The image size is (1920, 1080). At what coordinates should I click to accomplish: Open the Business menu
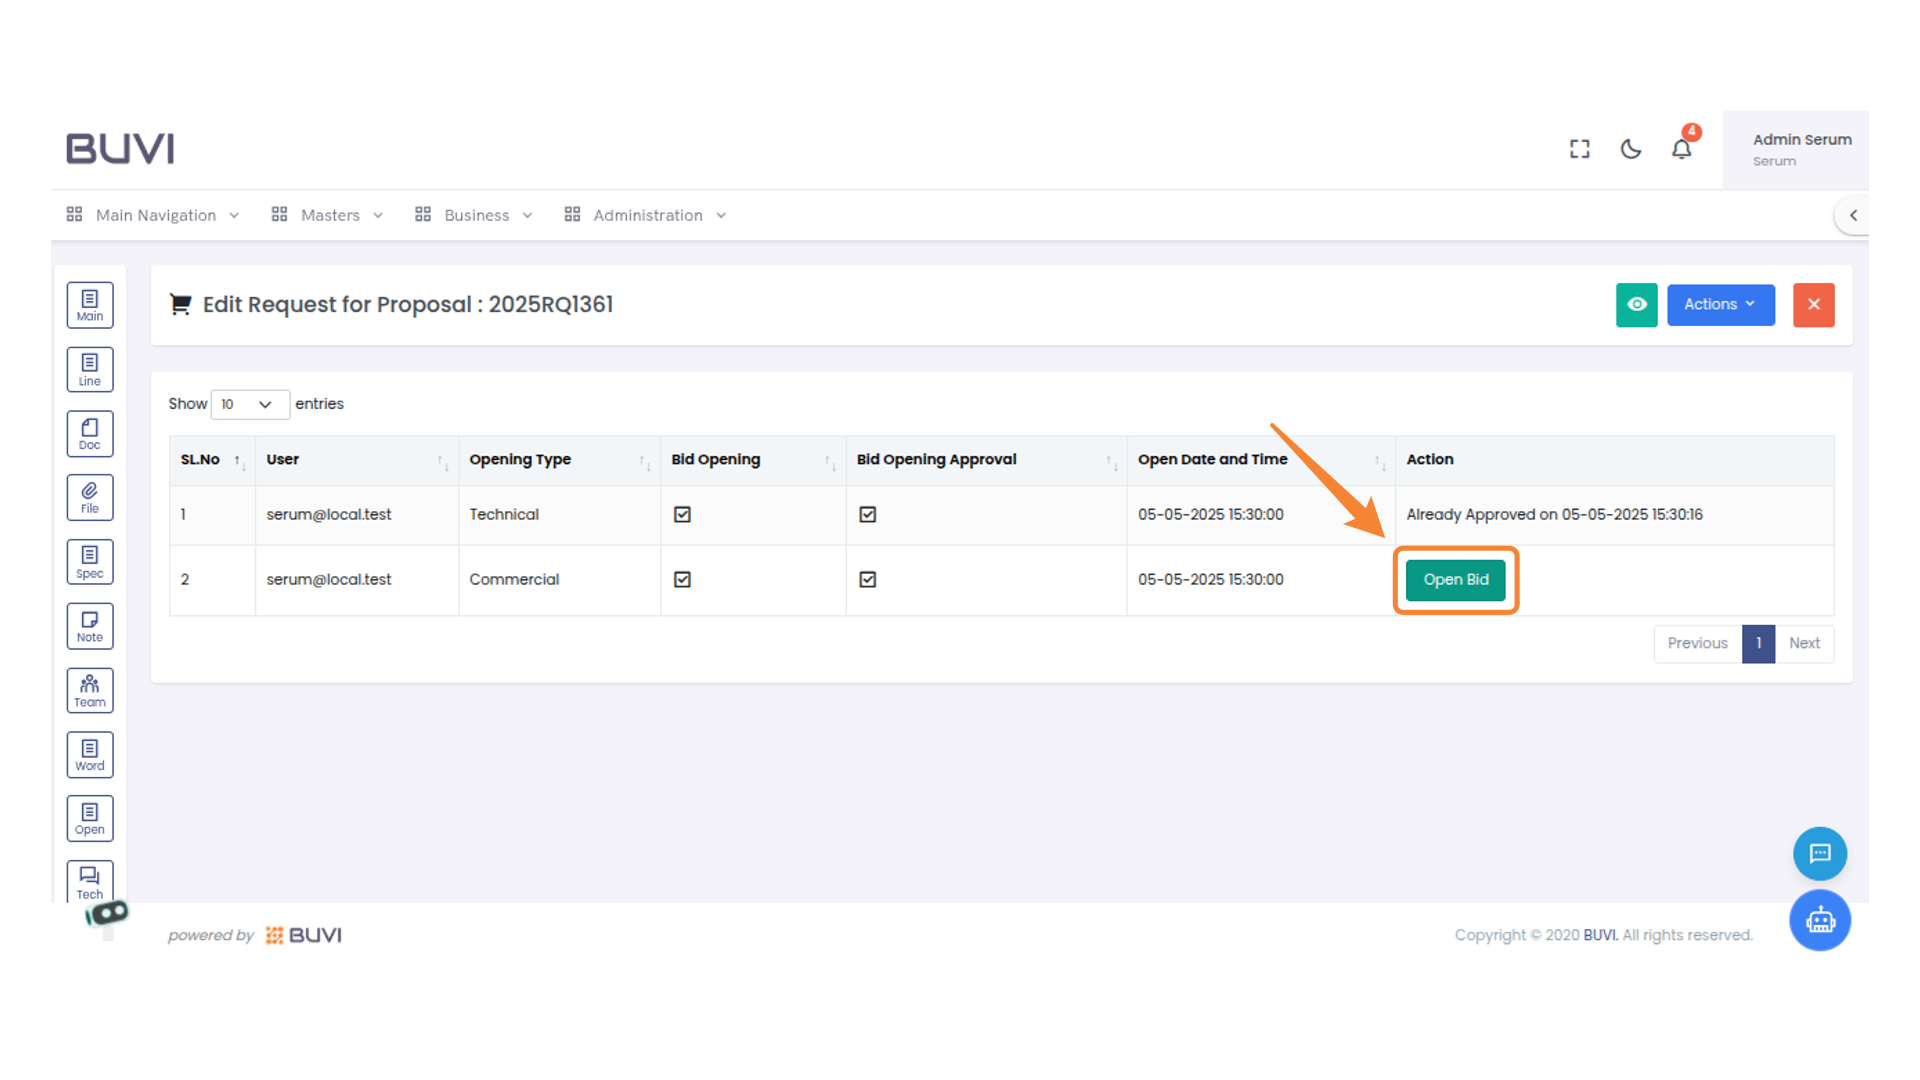click(474, 215)
